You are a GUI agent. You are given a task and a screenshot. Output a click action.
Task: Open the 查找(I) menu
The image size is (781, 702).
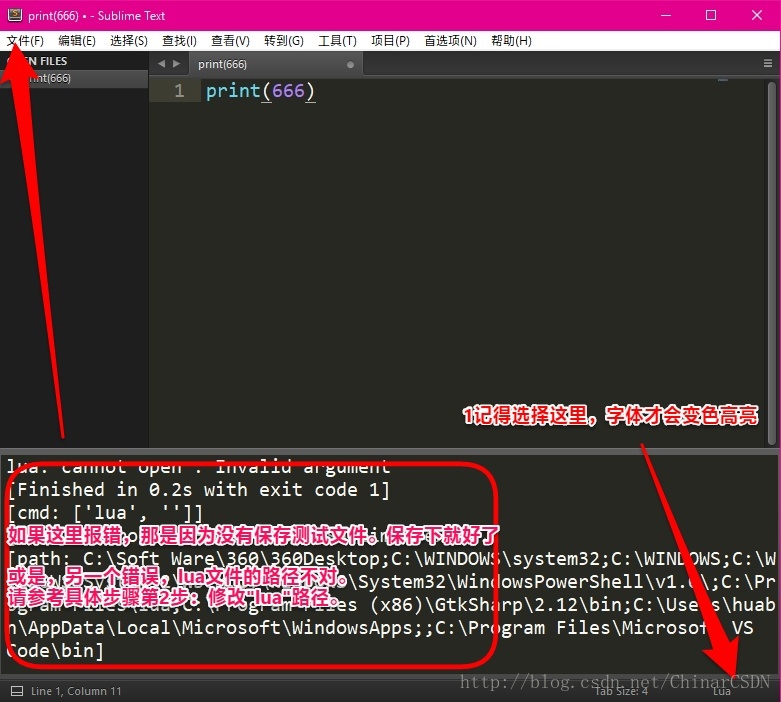pos(179,41)
